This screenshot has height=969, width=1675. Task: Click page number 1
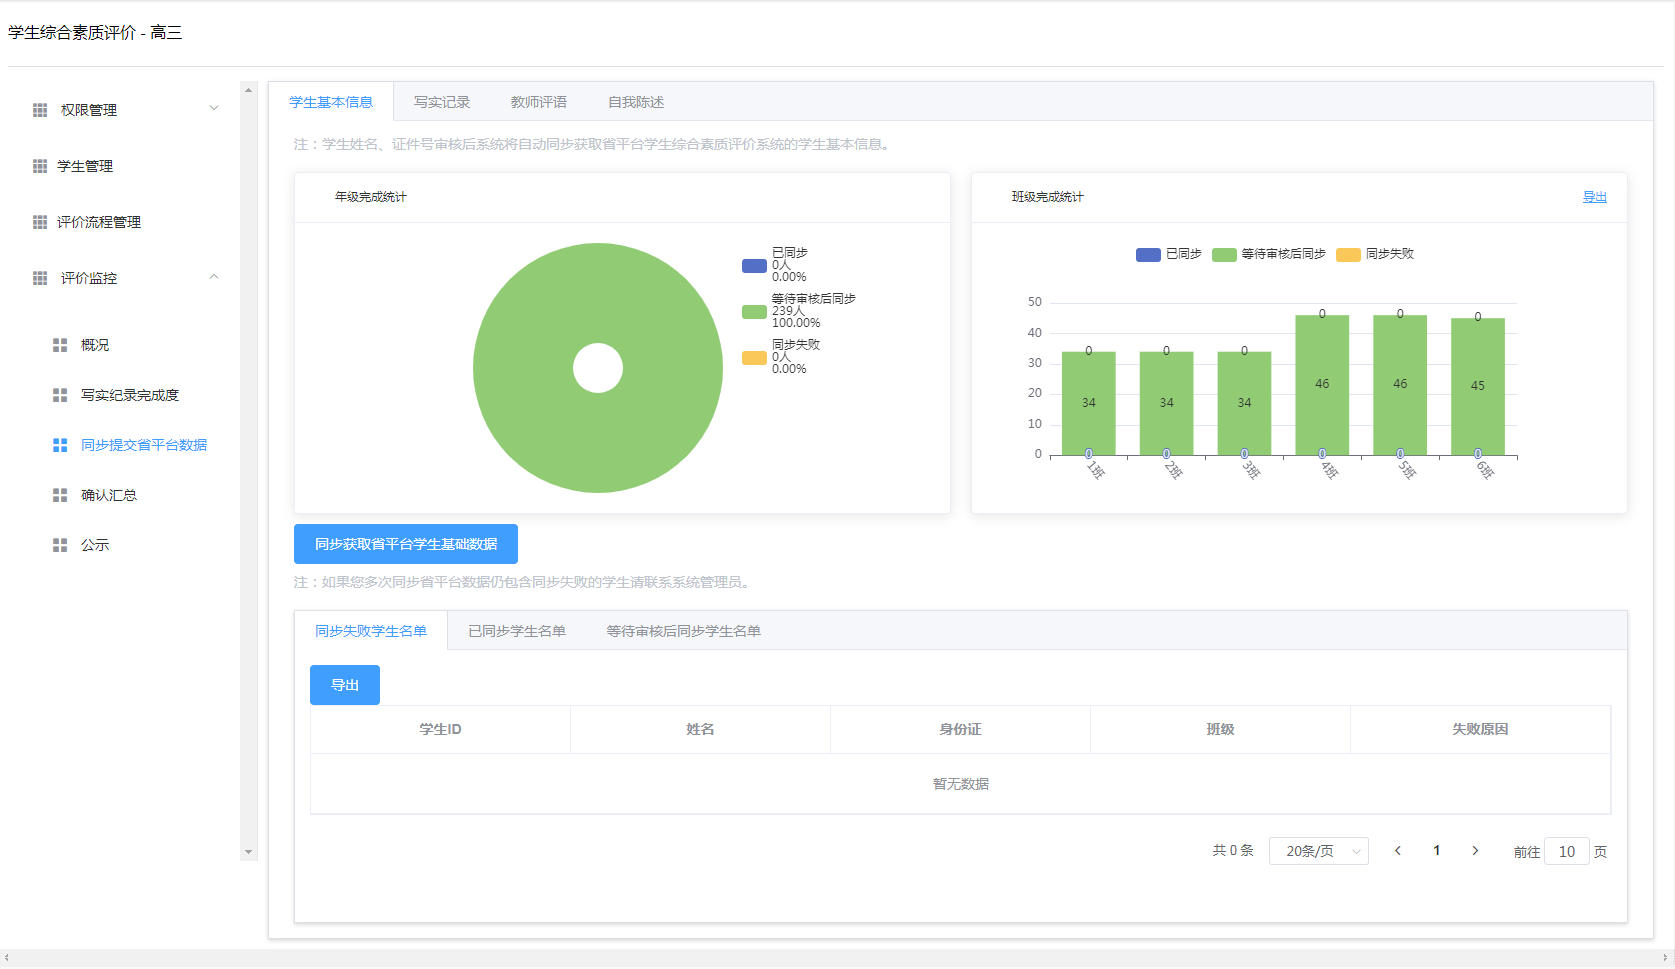(1437, 851)
